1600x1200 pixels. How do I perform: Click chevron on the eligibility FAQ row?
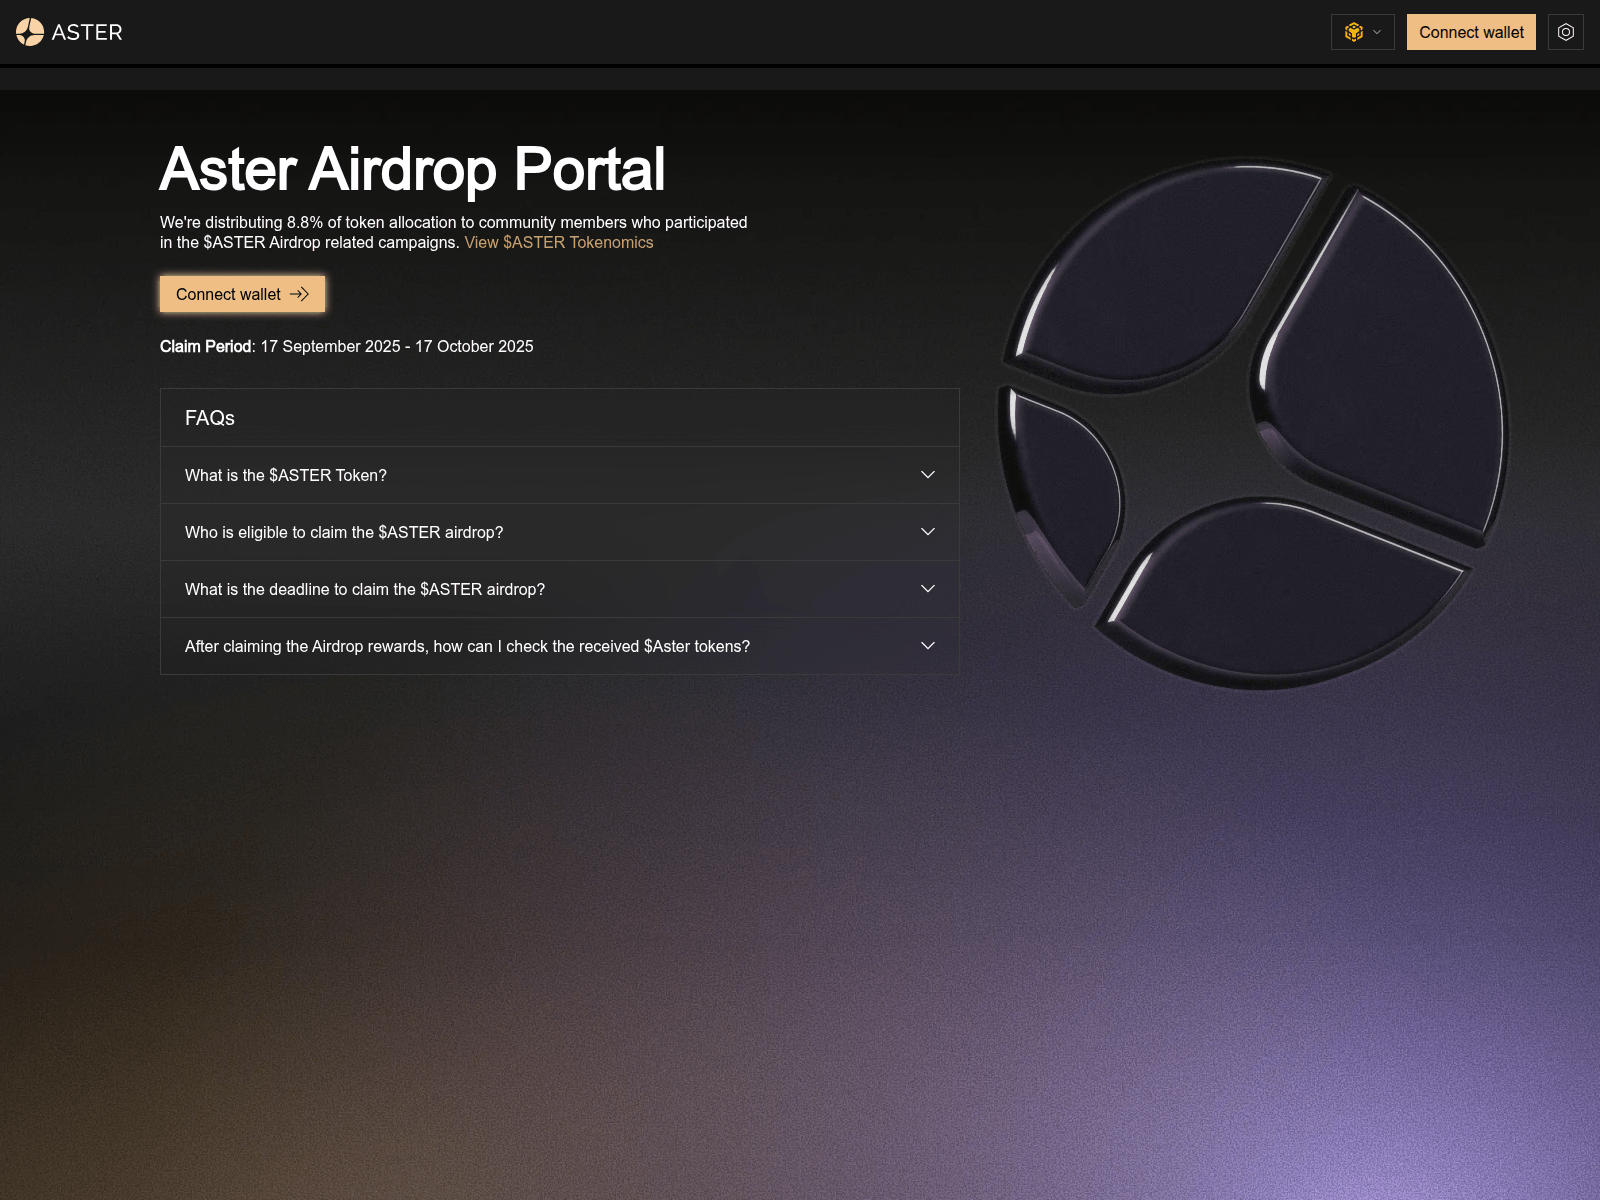(x=927, y=532)
